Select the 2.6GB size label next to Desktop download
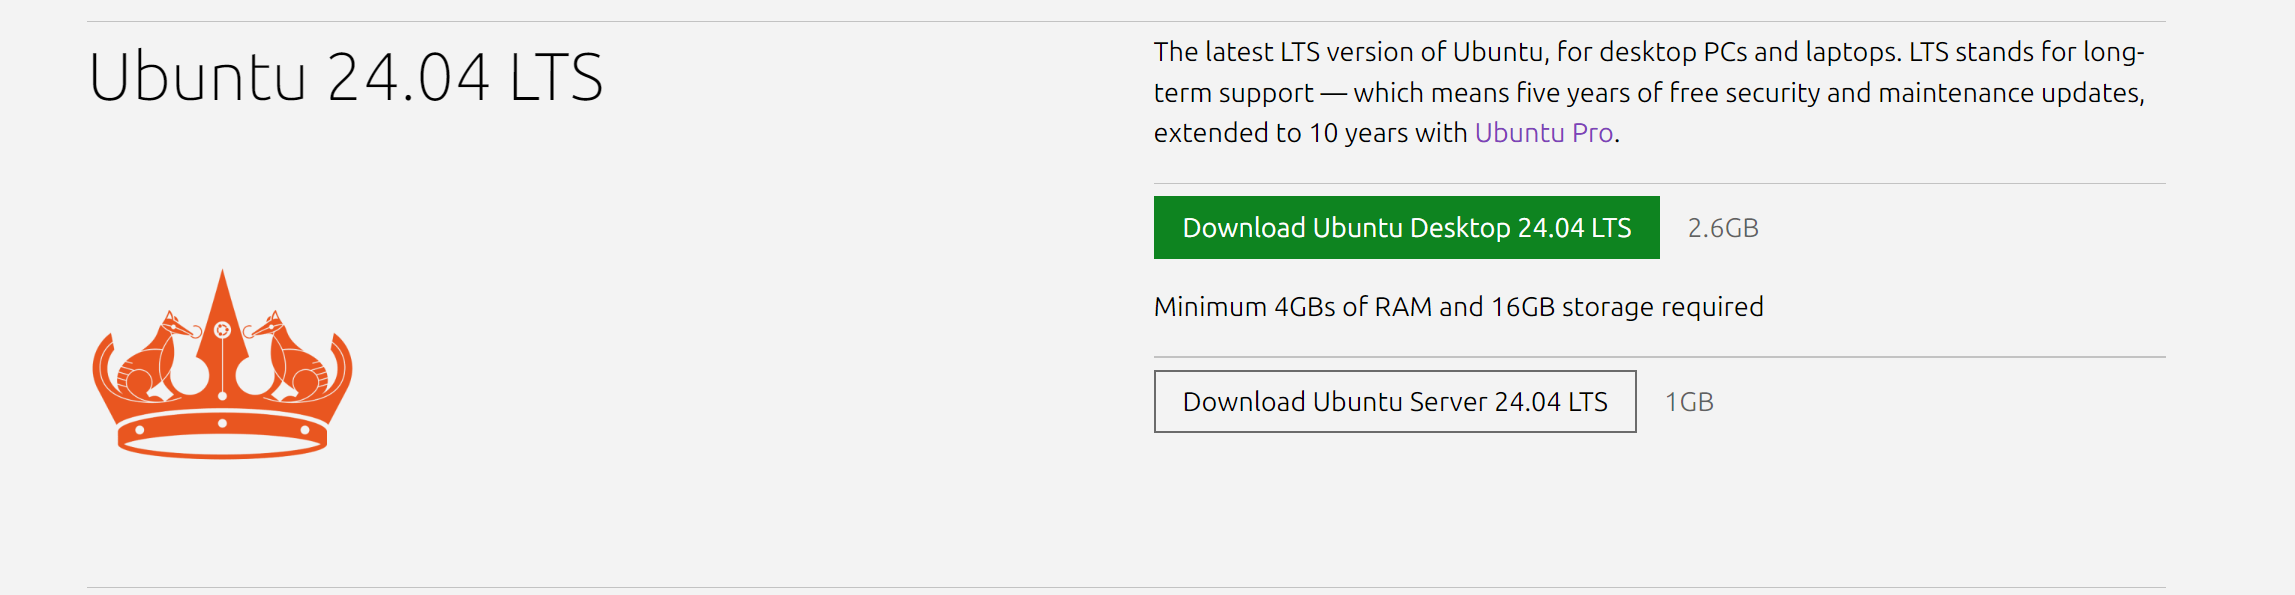The width and height of the screenshot is (2295, 595). click(x=1723, y=228)
